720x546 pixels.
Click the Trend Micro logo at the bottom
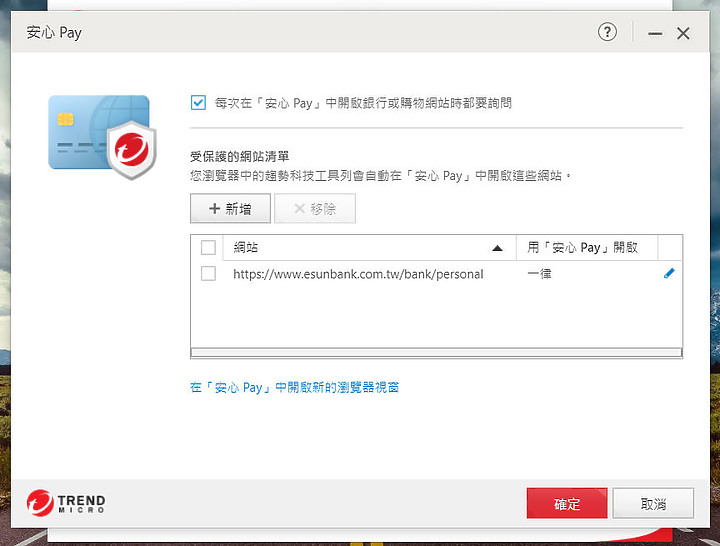[x=66, y=503]
